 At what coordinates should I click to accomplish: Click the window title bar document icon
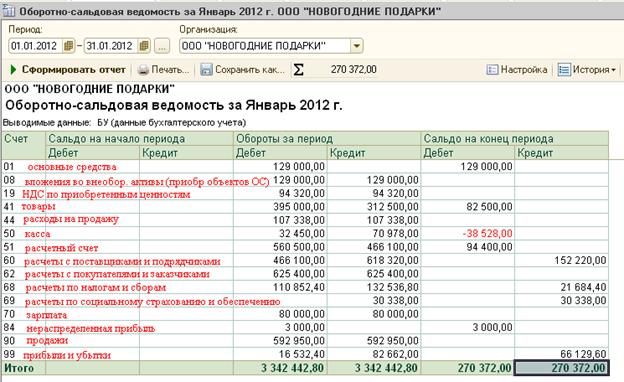pyautogui.click(x=9, y=10)
